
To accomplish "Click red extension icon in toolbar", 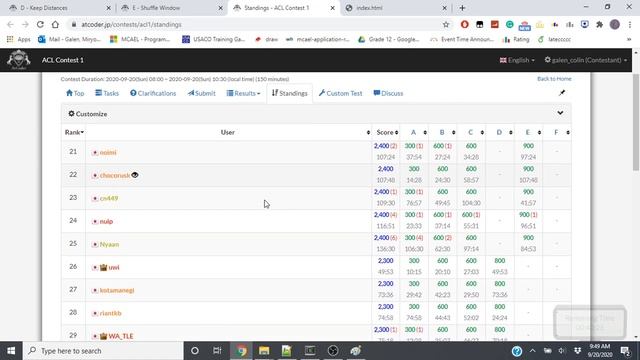I will point(464,24).
